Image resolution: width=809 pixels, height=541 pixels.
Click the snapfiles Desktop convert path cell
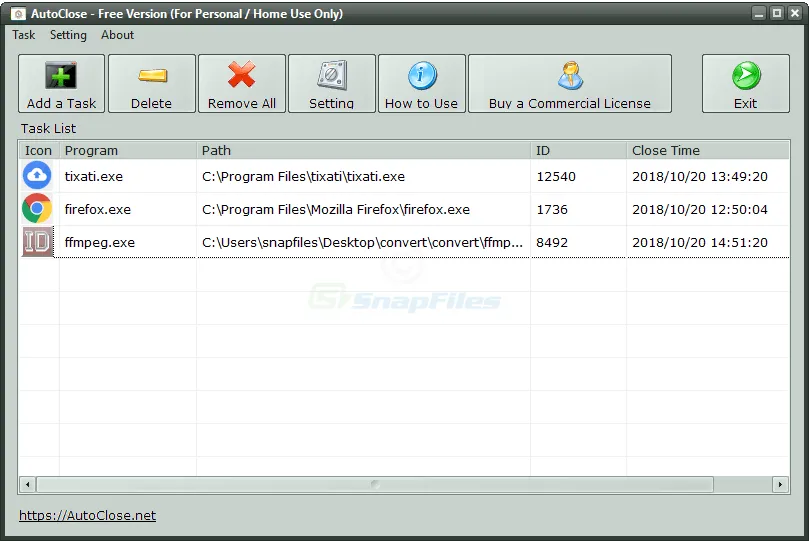pyautogui.click(x=362, y=242)
